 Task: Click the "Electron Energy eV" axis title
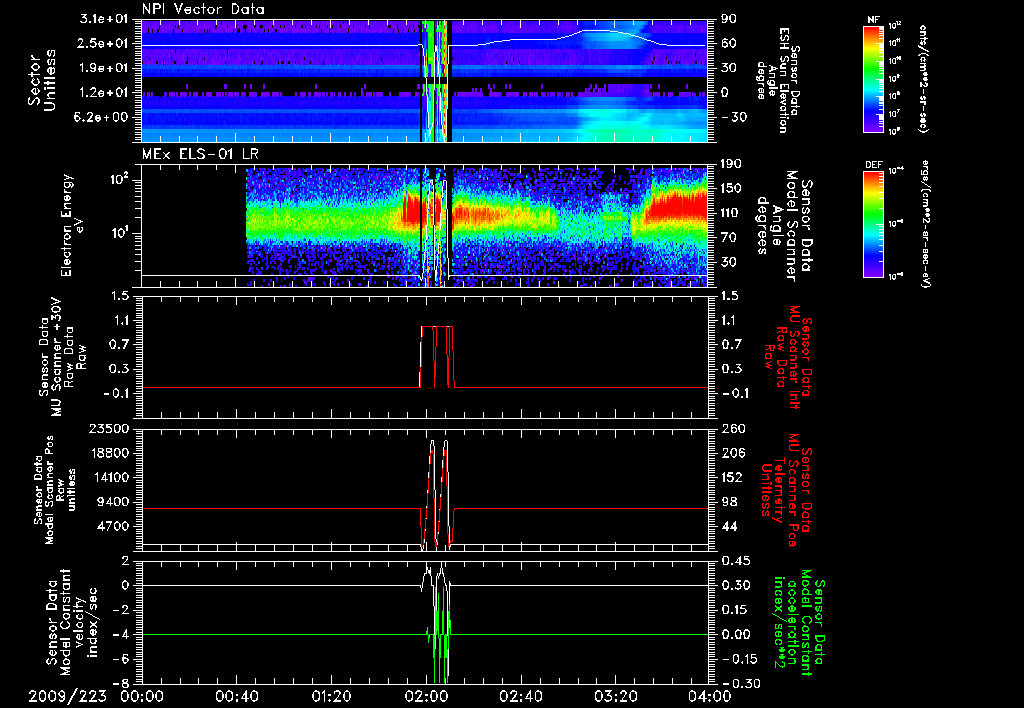point(74,225)
